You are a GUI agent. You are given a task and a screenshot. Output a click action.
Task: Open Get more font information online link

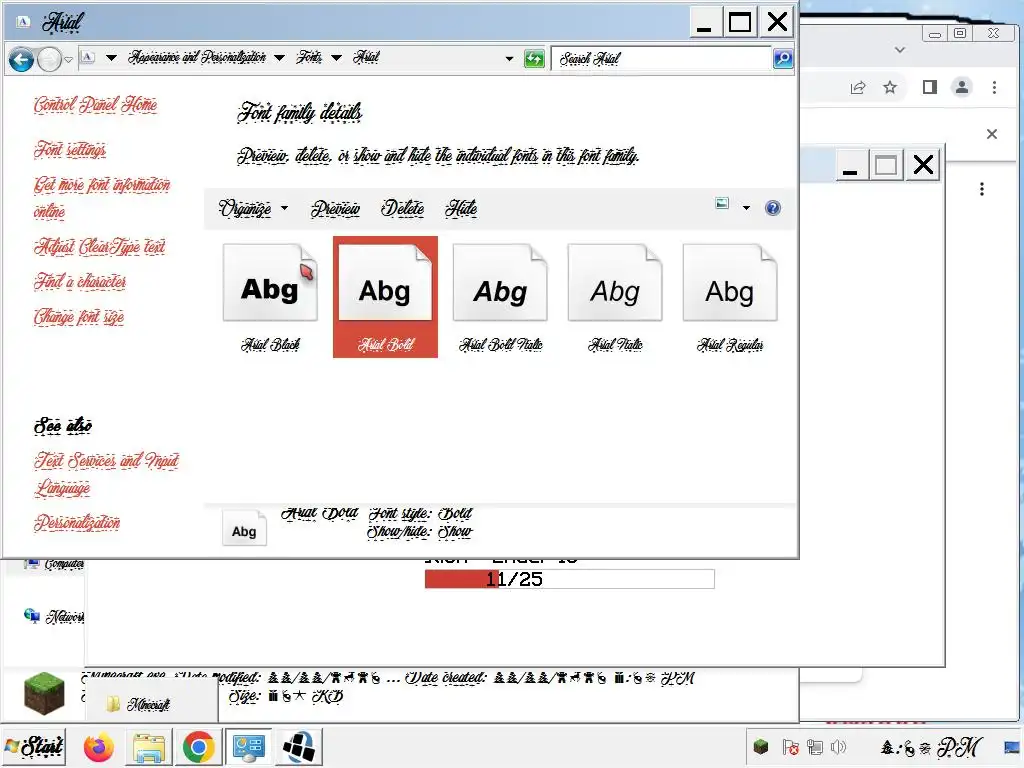coord(102,198)
